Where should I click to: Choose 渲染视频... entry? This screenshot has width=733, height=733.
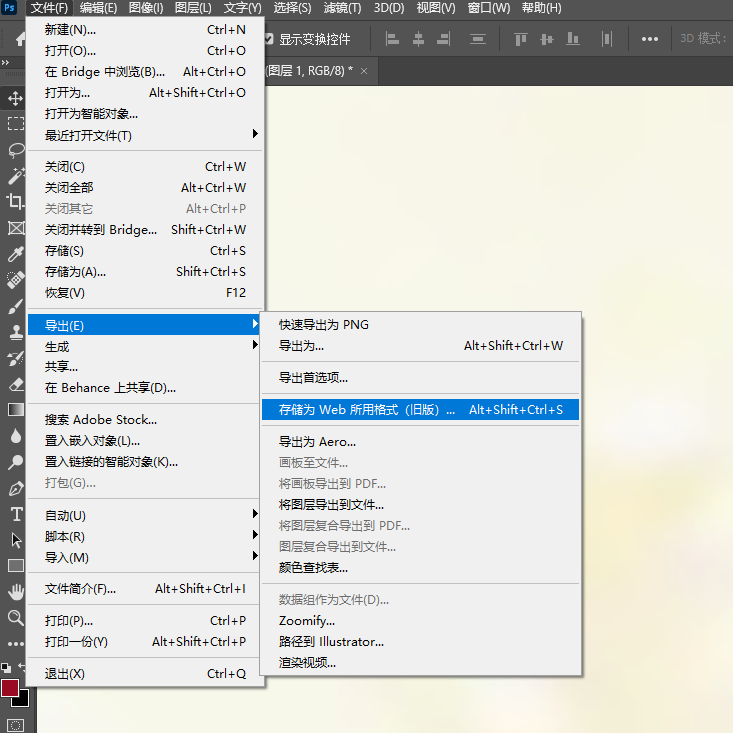420,662
